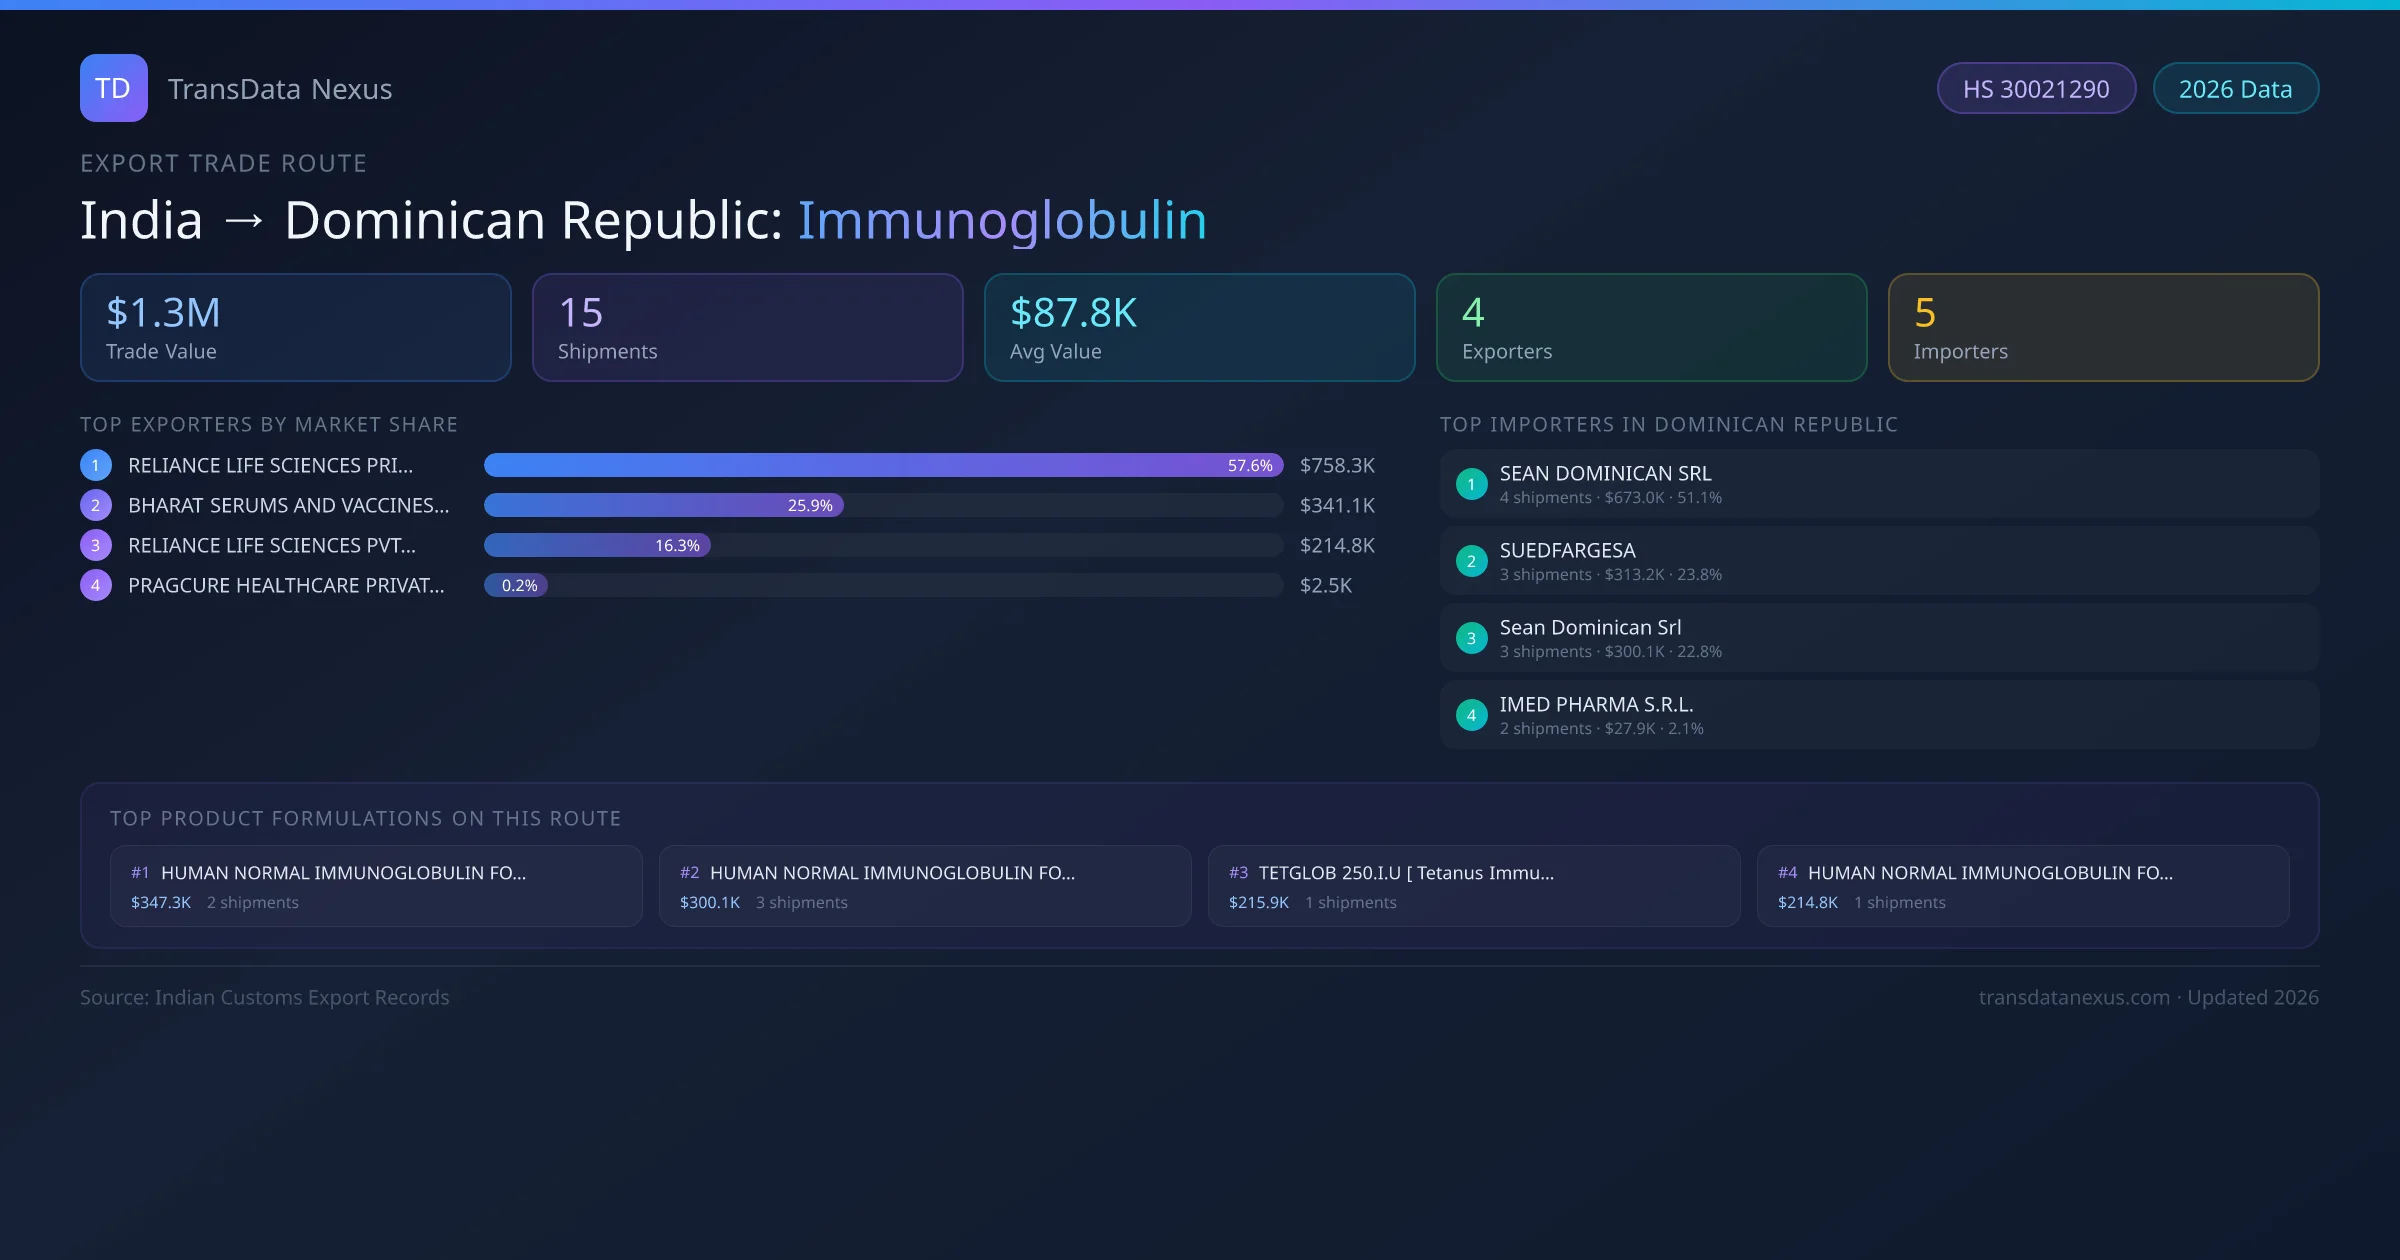Click importer rank 1 badge for SEAN DOMINICAN SRL
The height and width of the screenshot is (1260, 2400).
click(1471, 484)
